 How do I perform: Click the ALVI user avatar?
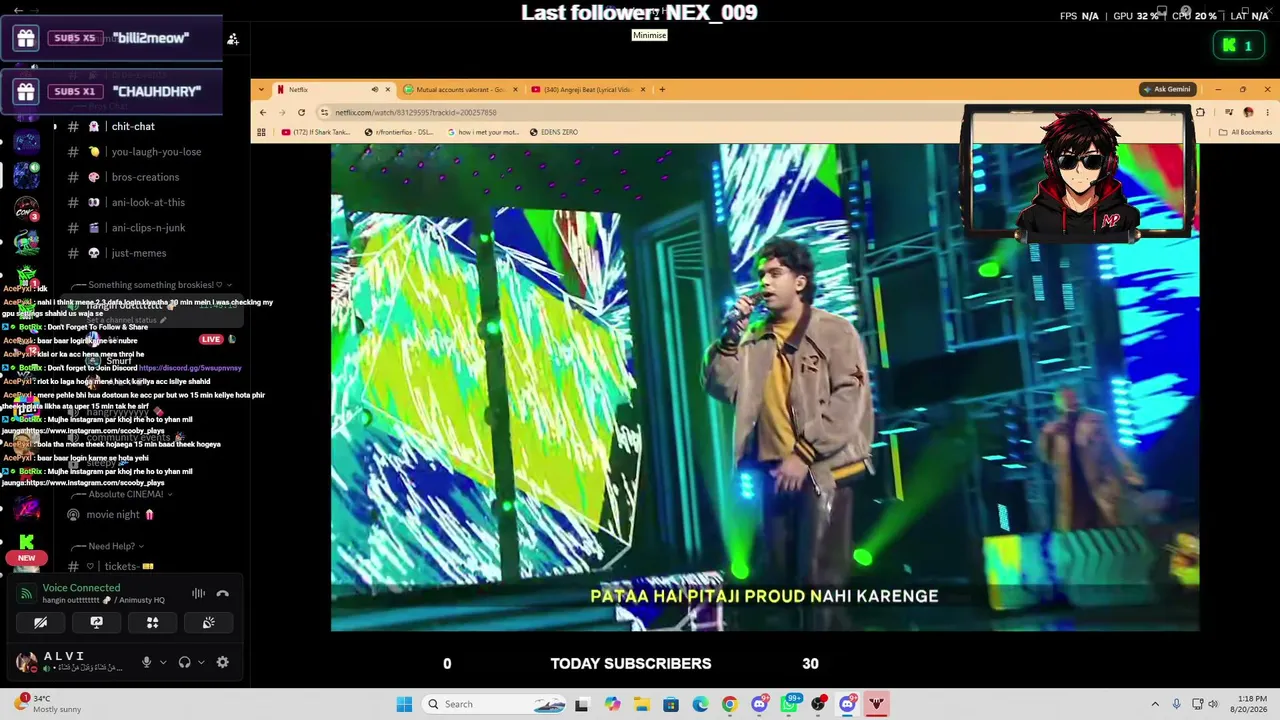click(x=27, y=662)
